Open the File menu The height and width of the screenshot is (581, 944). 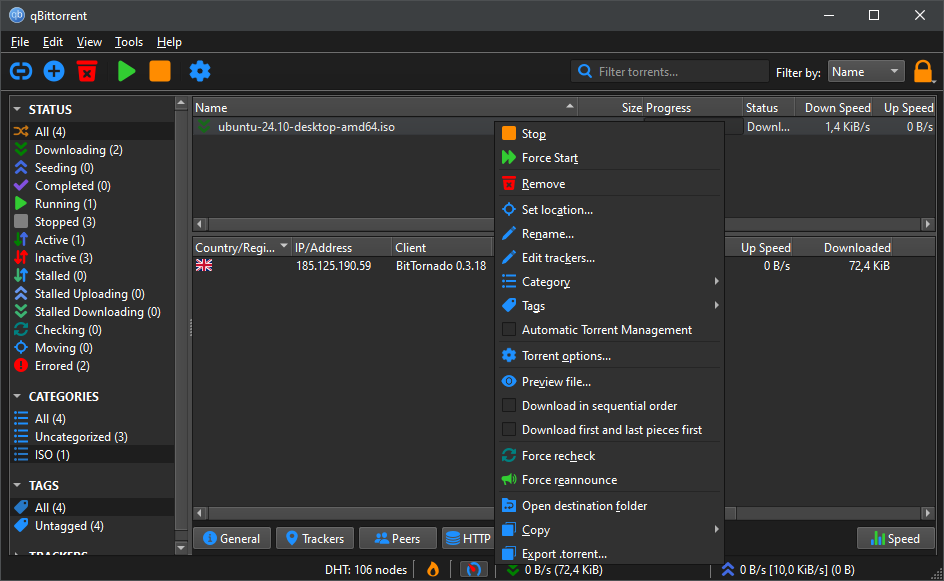pyautogui.click(x=20, y=42)
